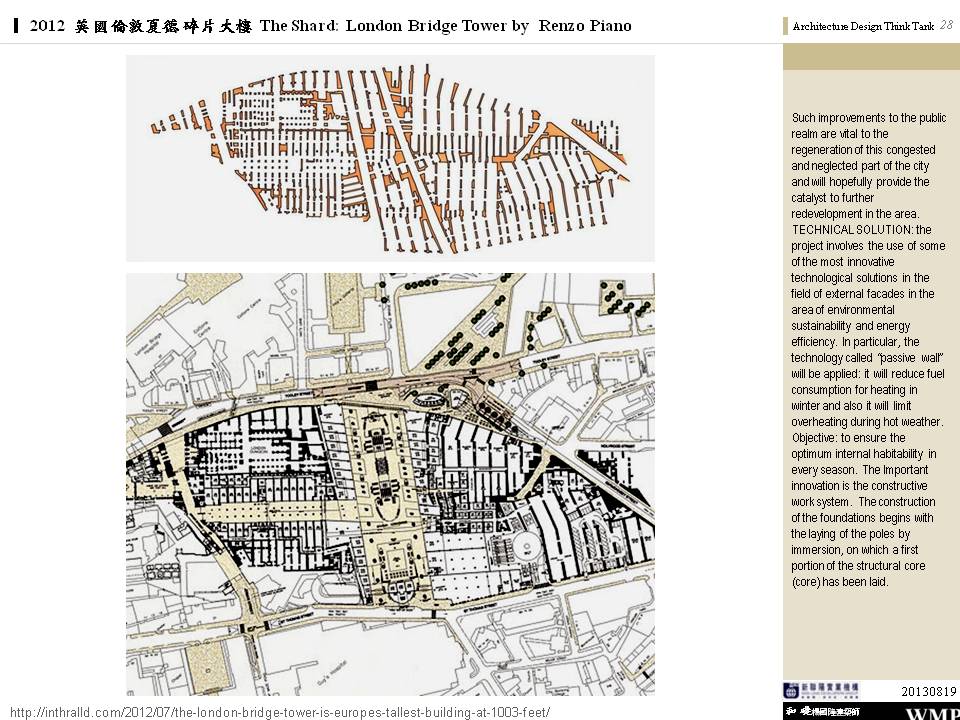The width and height of the screenshot is (960, 720).
Task: Click the 'passive wall' sentence in the sidebar
Action: tap(867, 357)
